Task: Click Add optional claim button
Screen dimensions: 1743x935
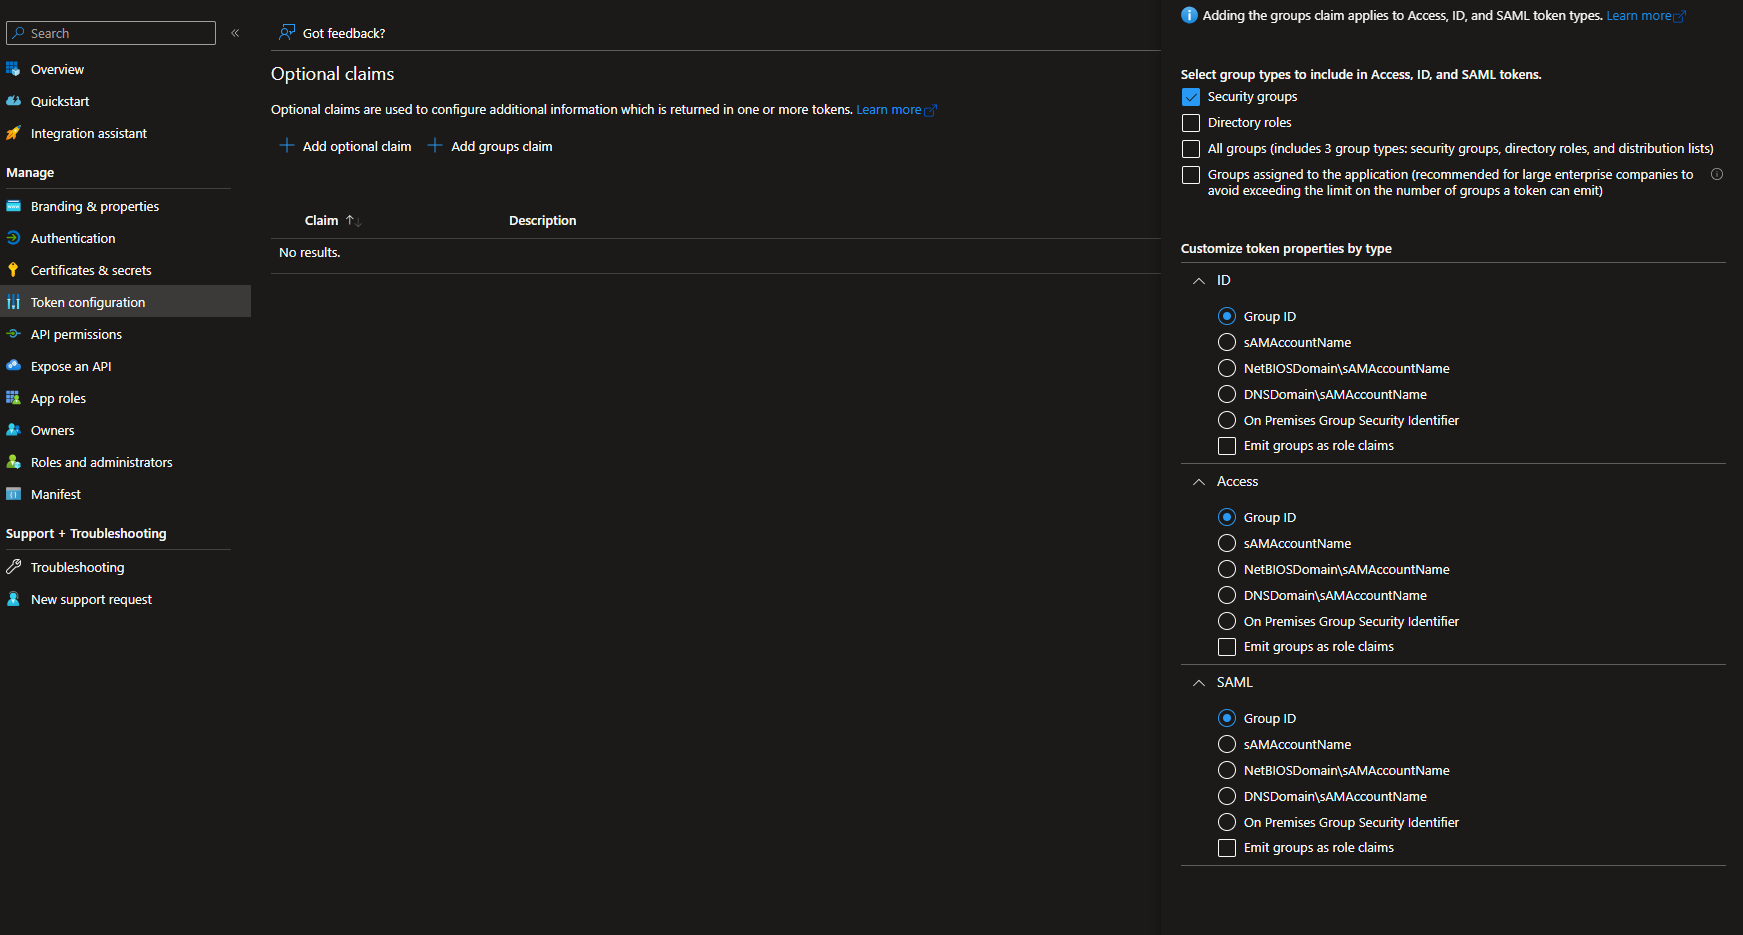Action: point(345,146)
